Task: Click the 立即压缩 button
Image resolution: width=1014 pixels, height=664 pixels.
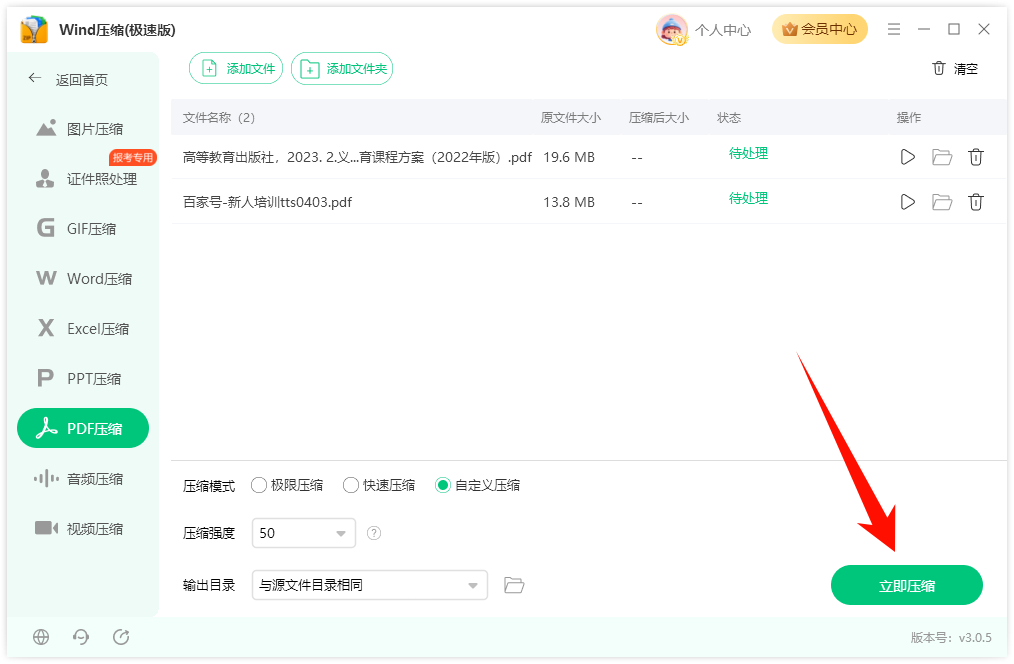Action: pyautogui.click(x=907, y=585)
